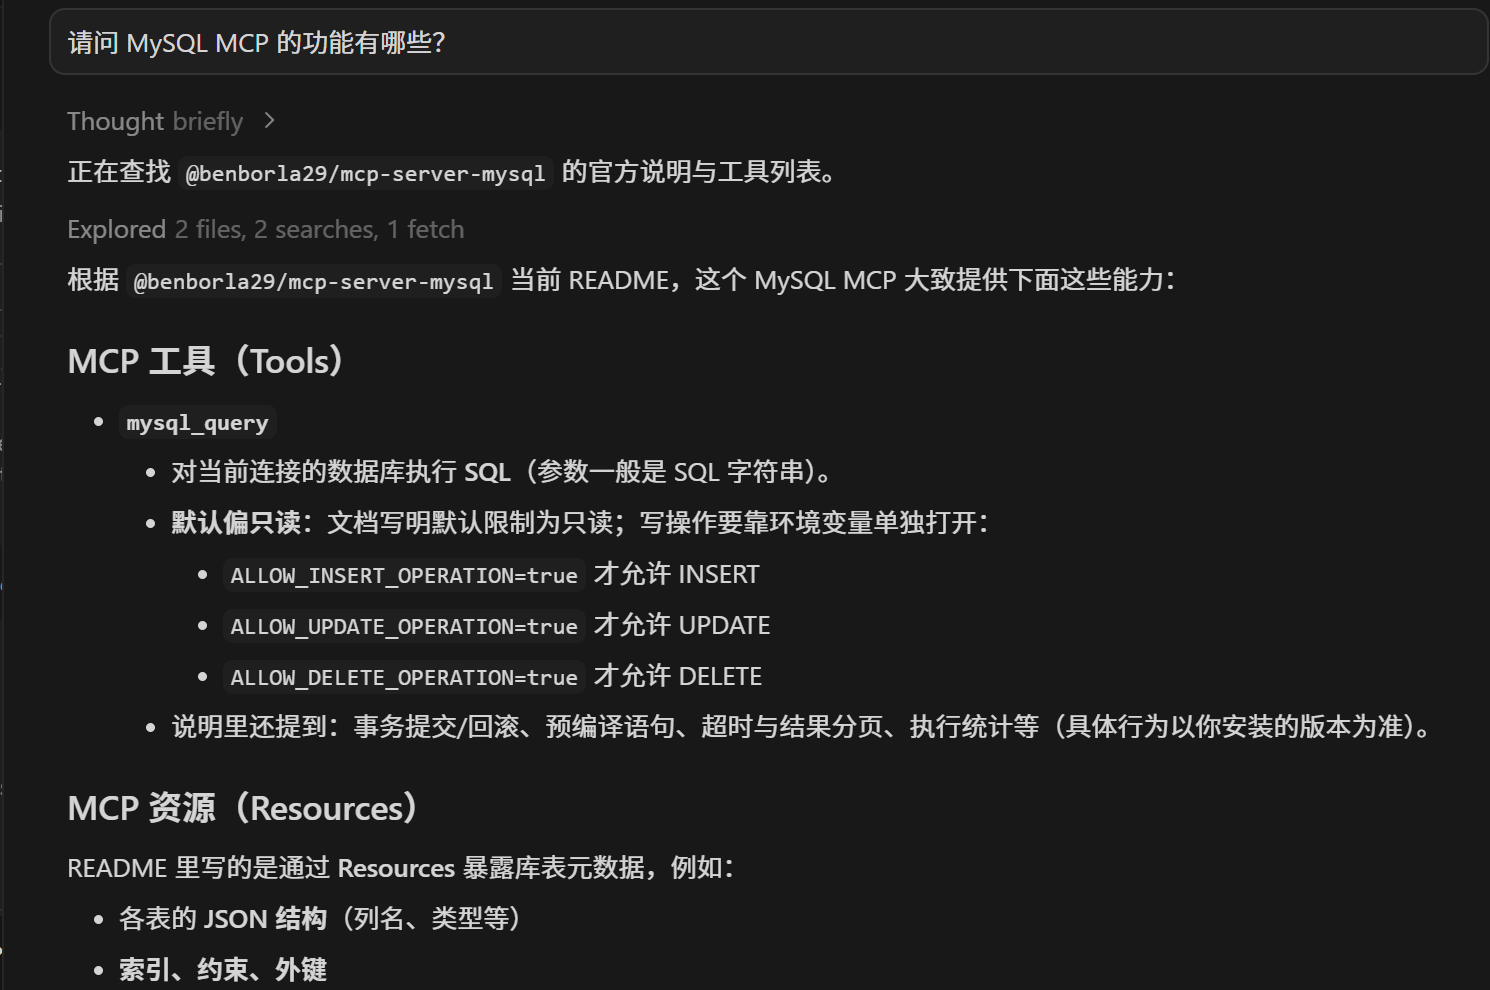Click the "索引、约束、外键" bullet item
Viewport: 1490px width, 990px height.
(223, 969)
